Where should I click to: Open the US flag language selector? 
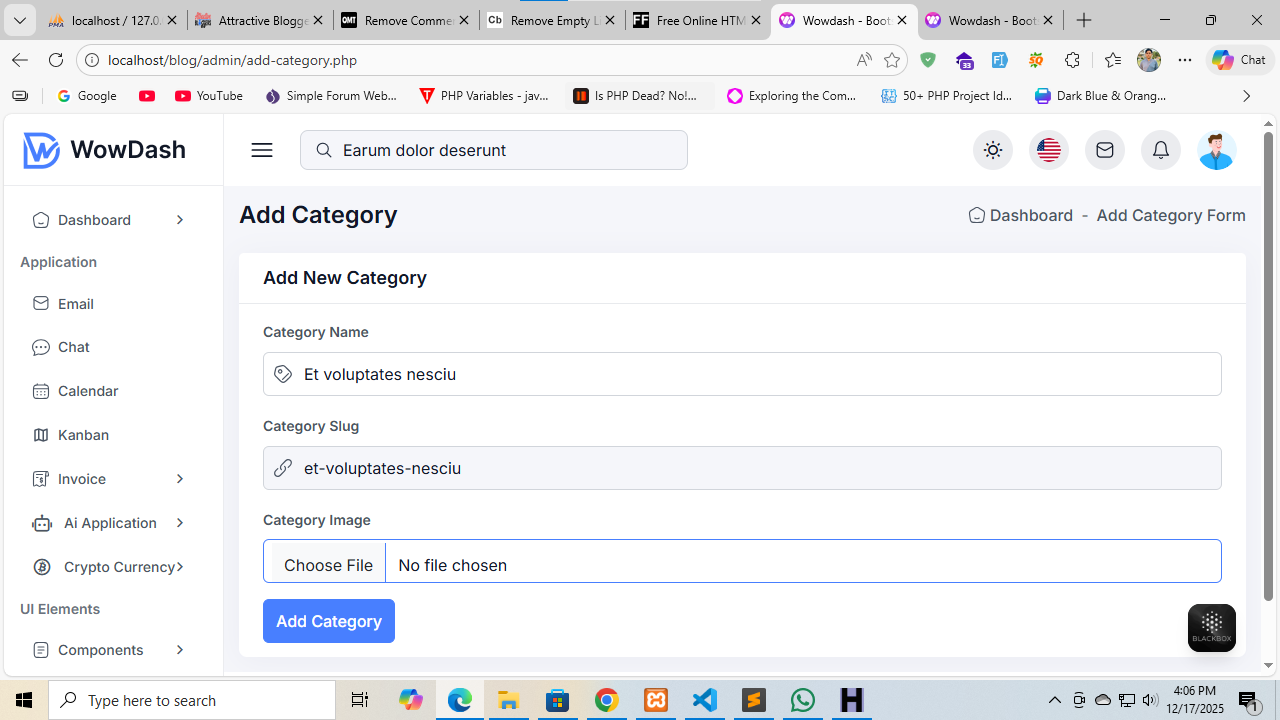(1048, 150)
